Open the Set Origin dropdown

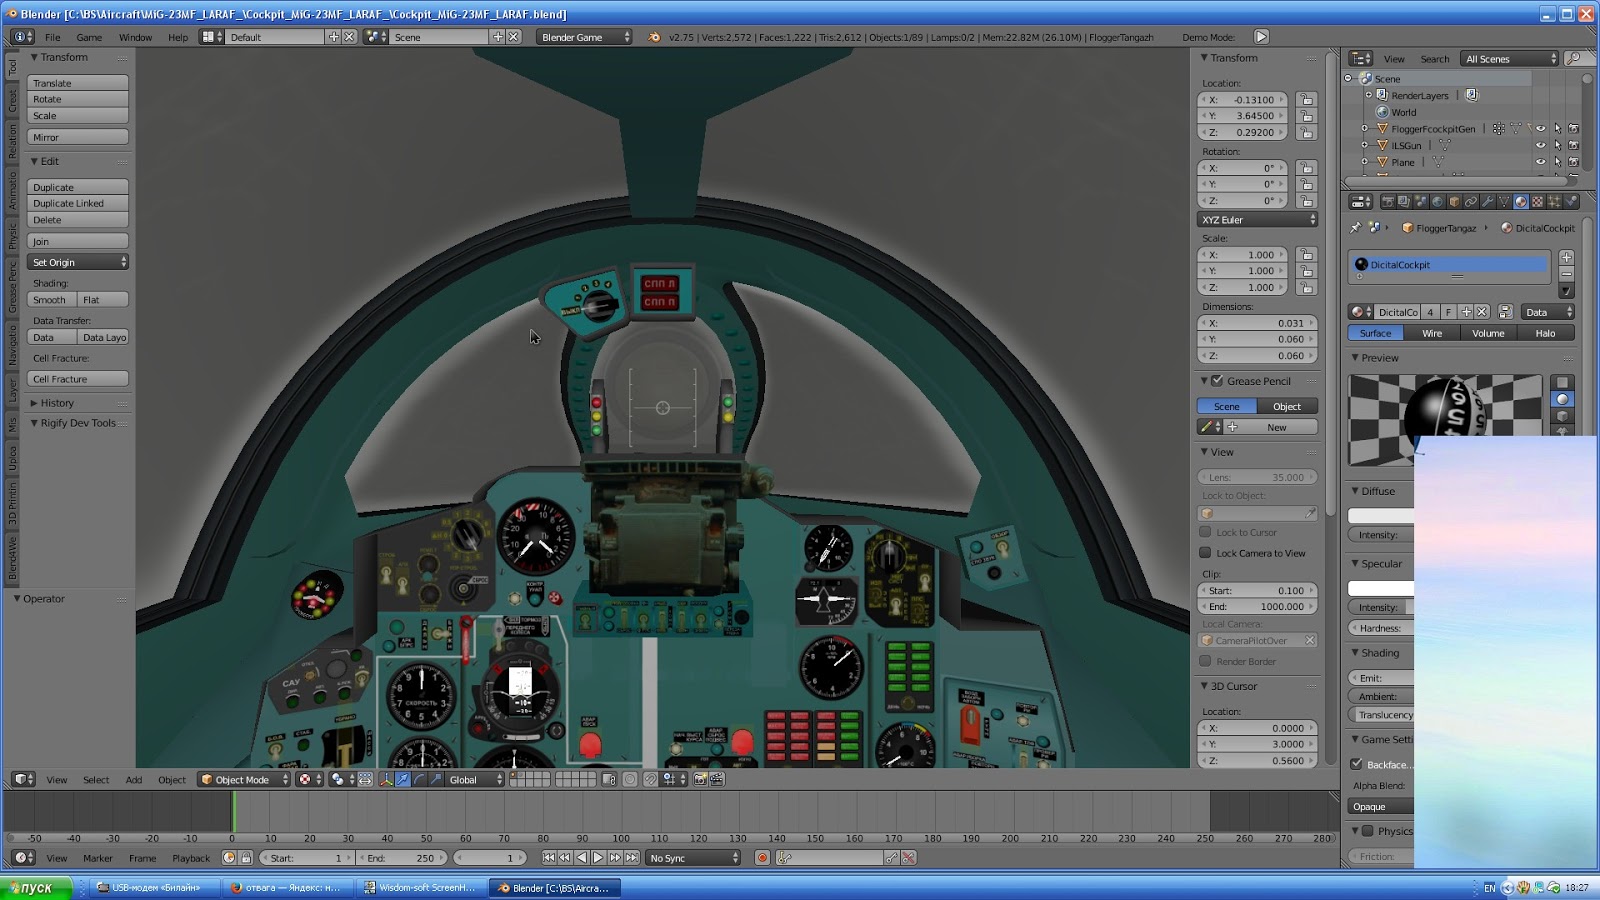(78, 262)
